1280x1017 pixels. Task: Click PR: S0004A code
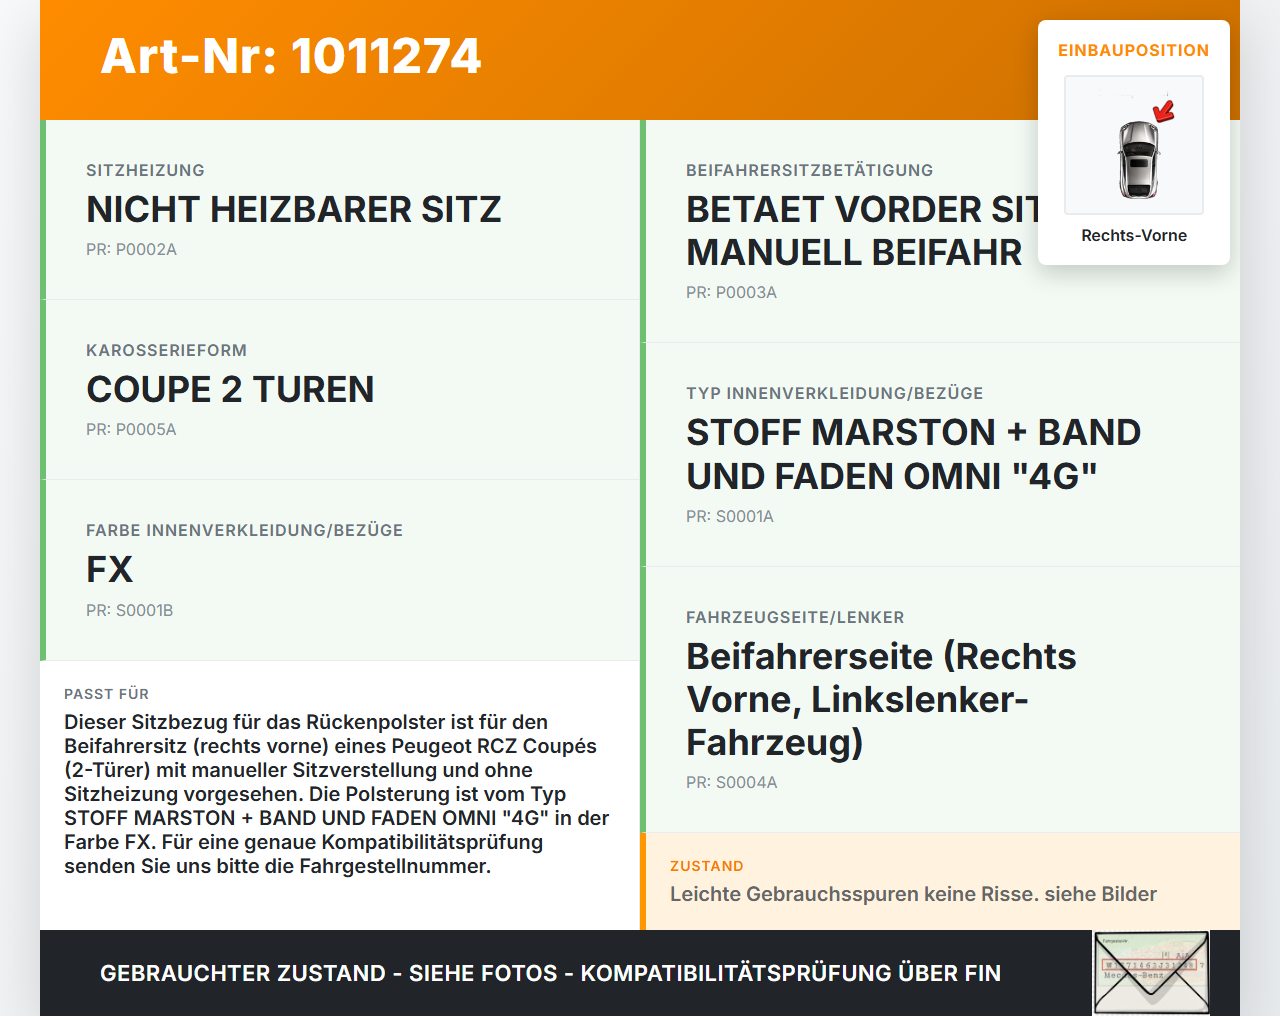(x=731, y=782)
